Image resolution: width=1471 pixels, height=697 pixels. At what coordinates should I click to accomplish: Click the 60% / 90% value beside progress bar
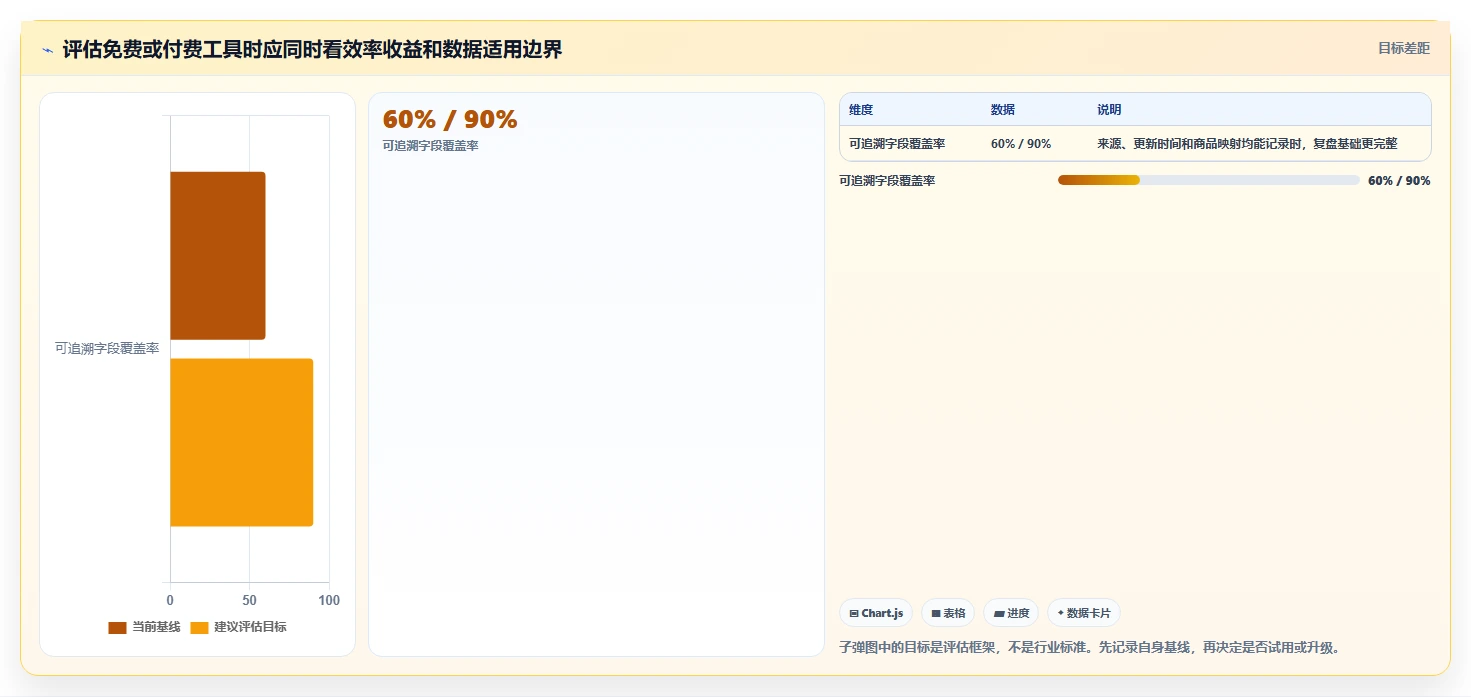click(1399, 181)
